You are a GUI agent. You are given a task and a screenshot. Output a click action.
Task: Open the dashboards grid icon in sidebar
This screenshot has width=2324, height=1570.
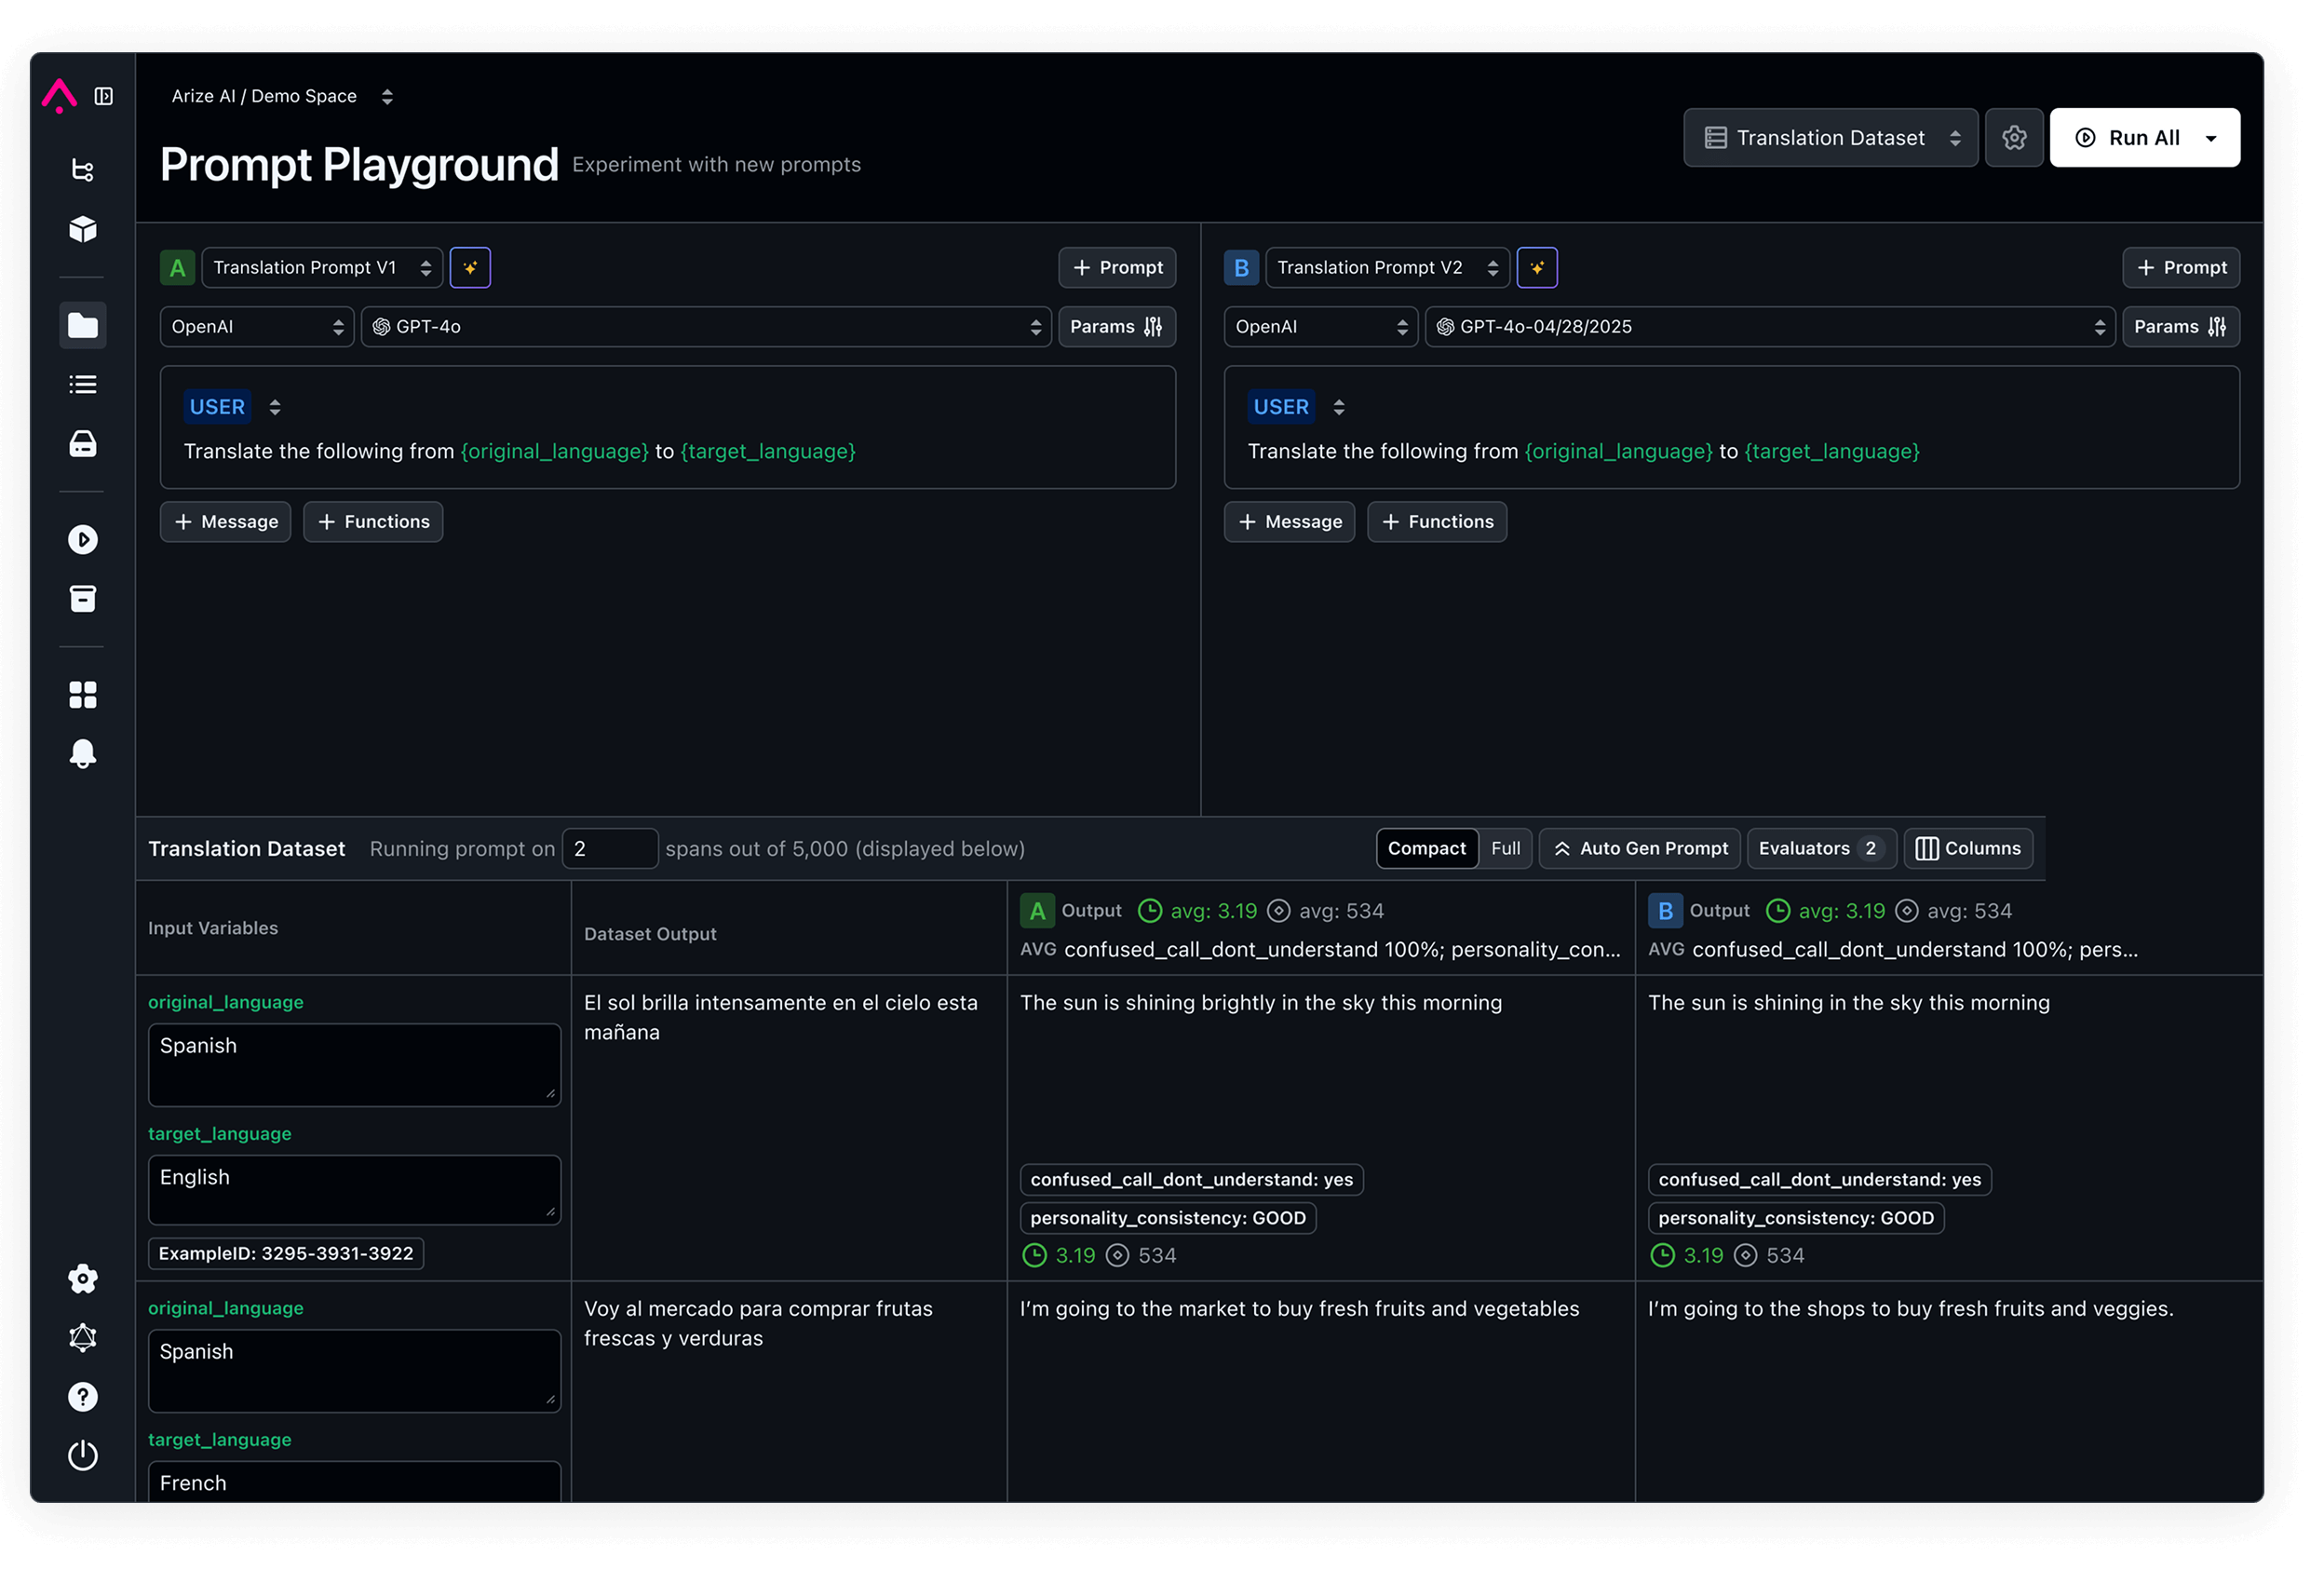tap(83, 695)
